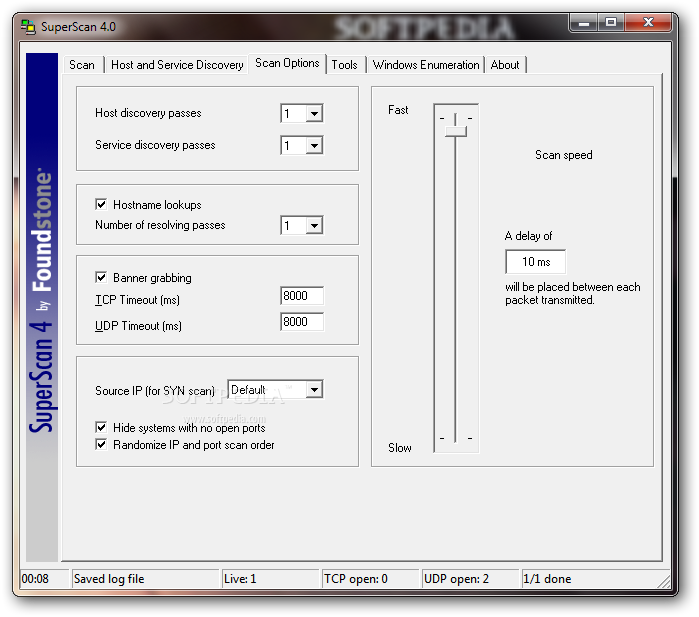Screen dimensions: 699x617
Task: Click the SuperScan app icon in title bar
Action: pyautogui.click(x=28, y=27)
